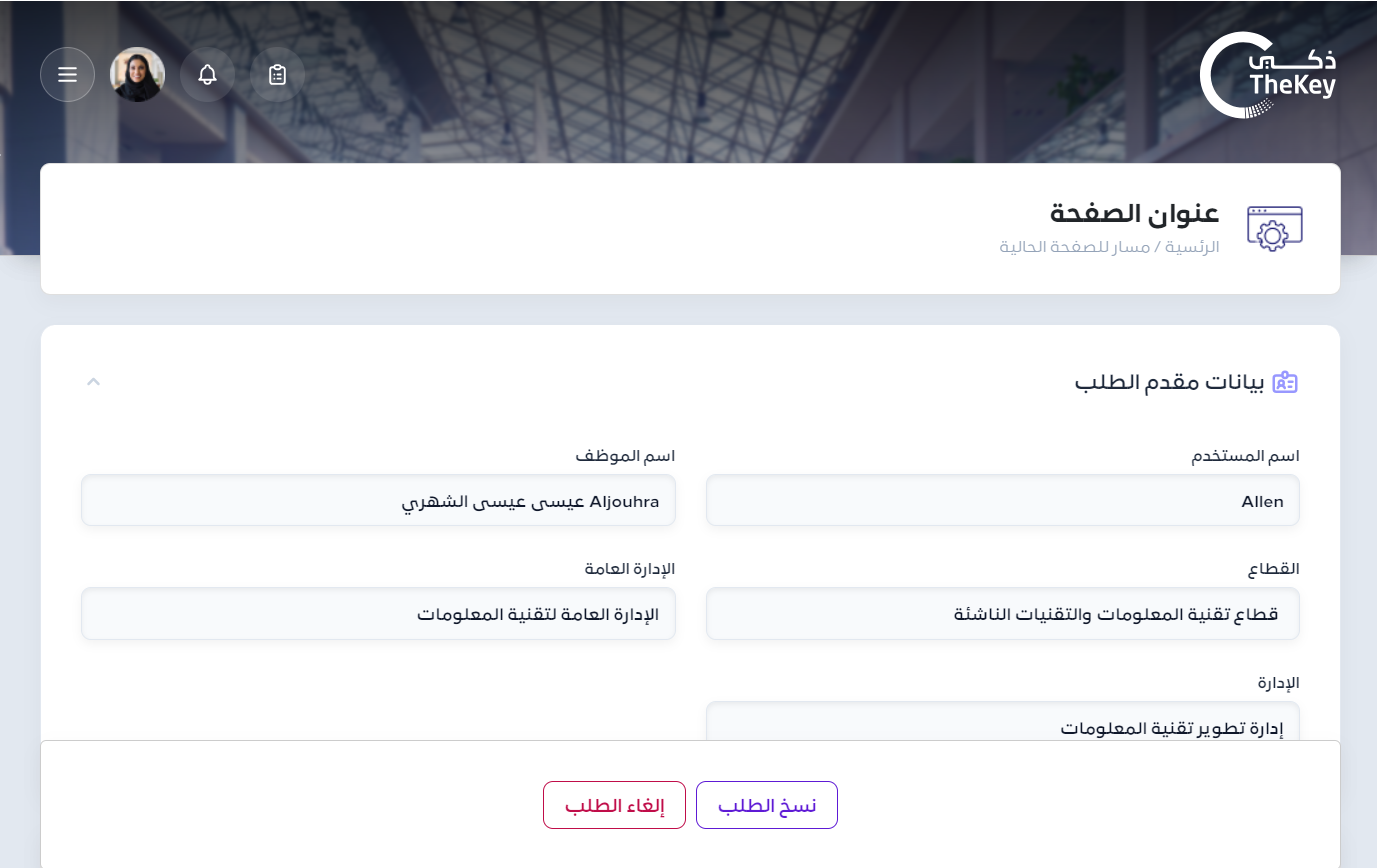The image size is (1377, 868).
Task: Open the hamburger main menu
Action: tap(67, 75)
